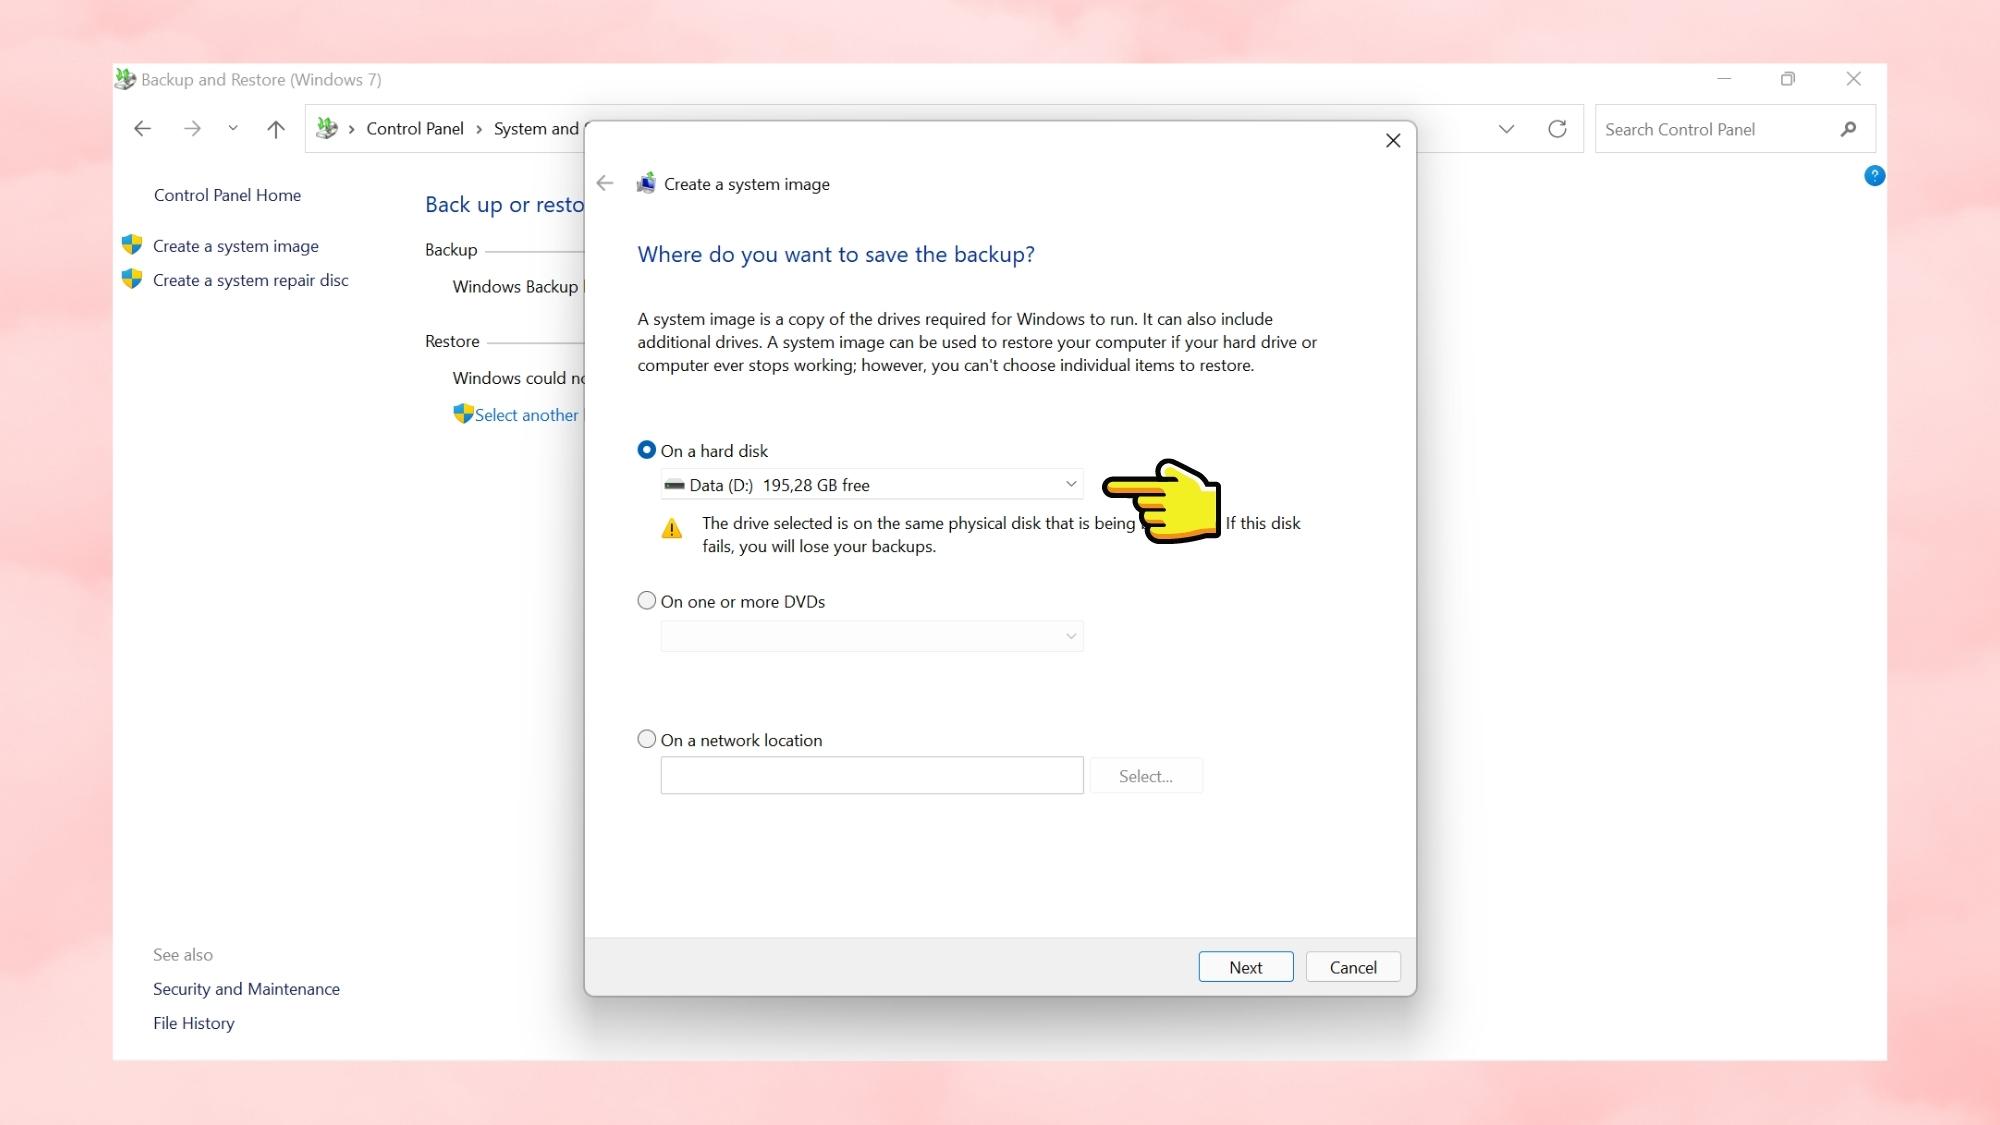Select the 'On a network location' radio button
2000x1125 pixels.
pos(647,739)
